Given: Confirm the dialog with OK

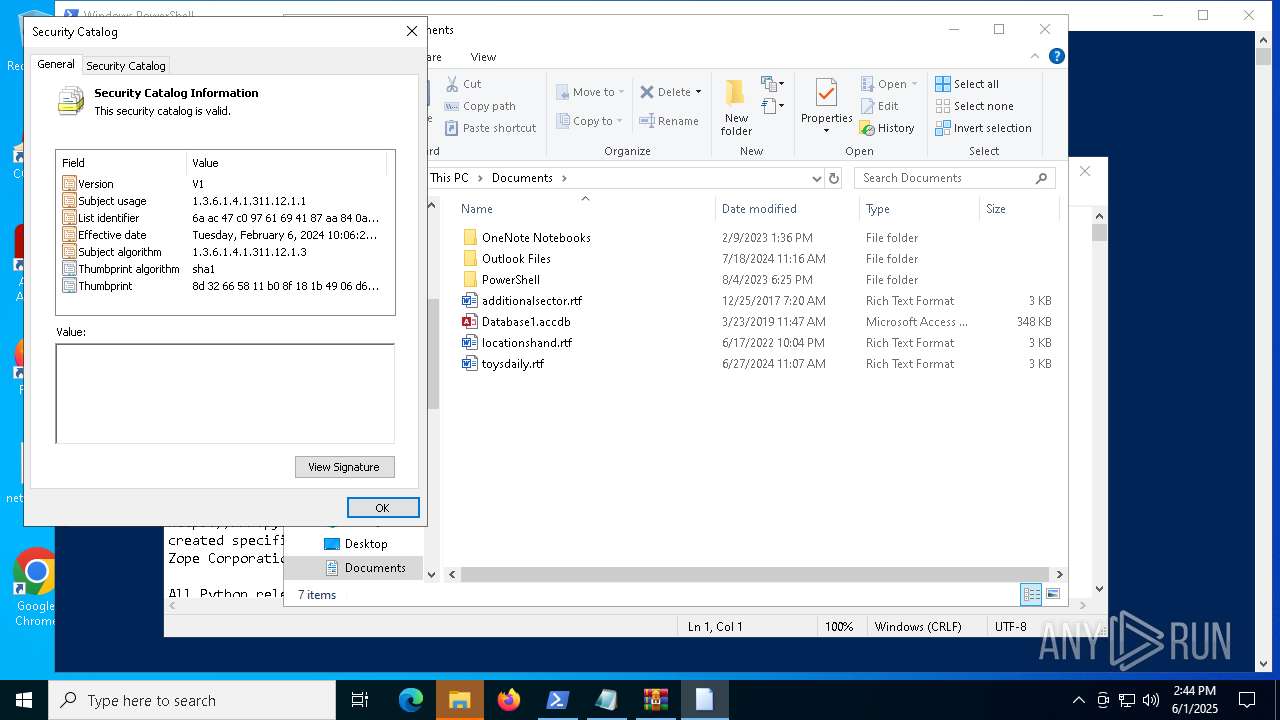Looking at the screenshot, I should (x=382, y=508).
